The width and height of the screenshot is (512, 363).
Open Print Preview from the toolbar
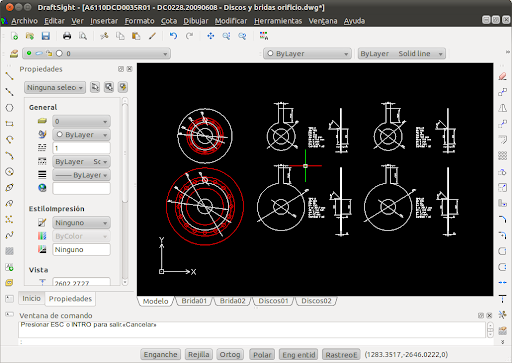click(83, 36)
